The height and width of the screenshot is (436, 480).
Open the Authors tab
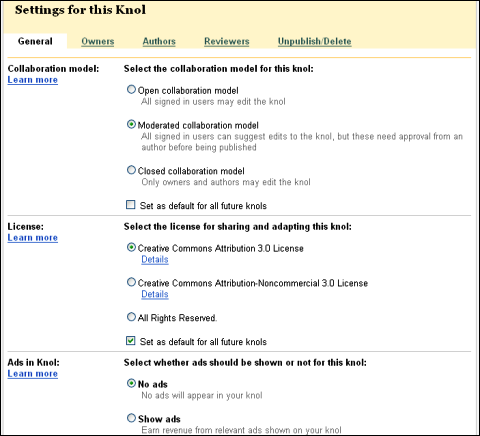tap(159, 41)
